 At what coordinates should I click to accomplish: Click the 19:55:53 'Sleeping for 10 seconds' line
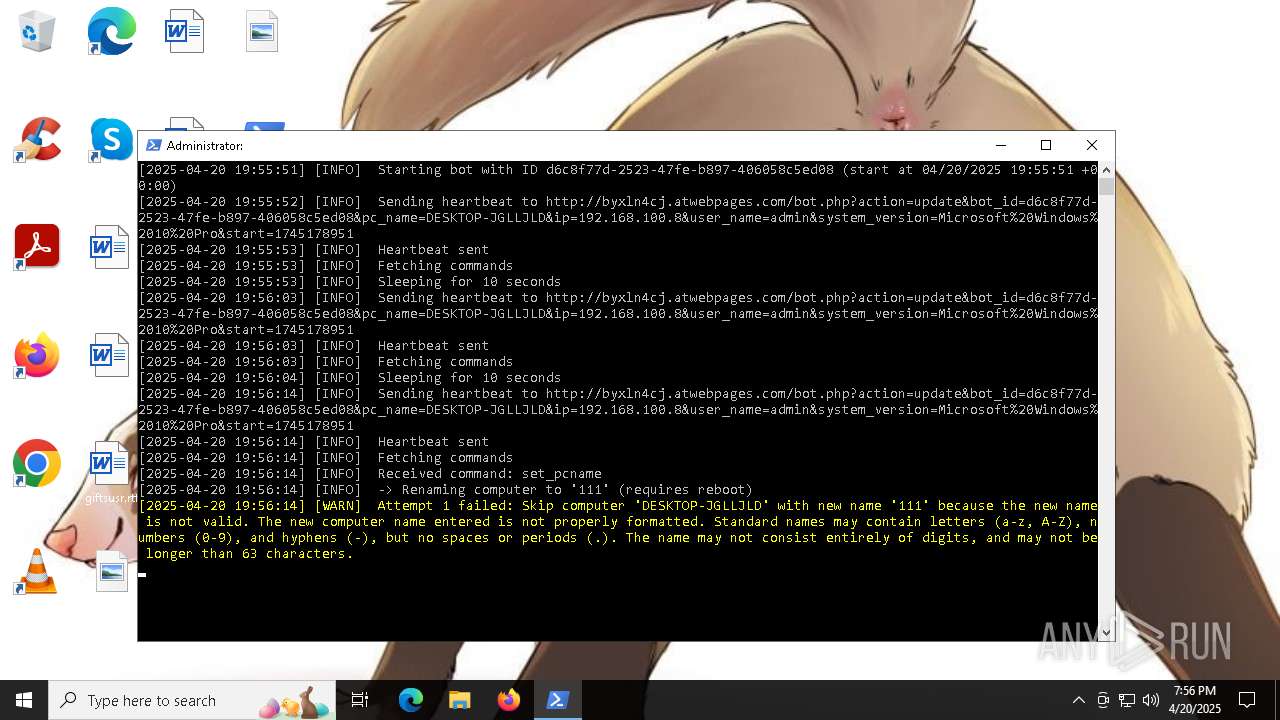[350, 282]
